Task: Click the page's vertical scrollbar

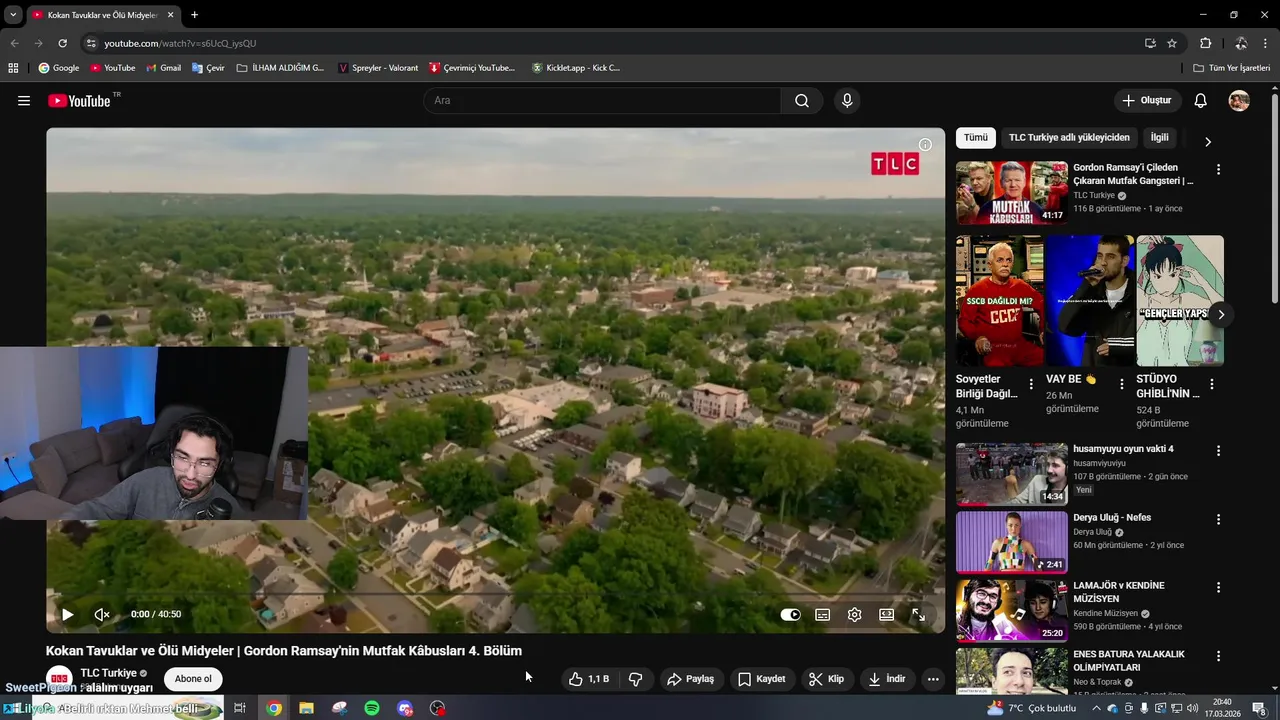Action: (1274, 198)
